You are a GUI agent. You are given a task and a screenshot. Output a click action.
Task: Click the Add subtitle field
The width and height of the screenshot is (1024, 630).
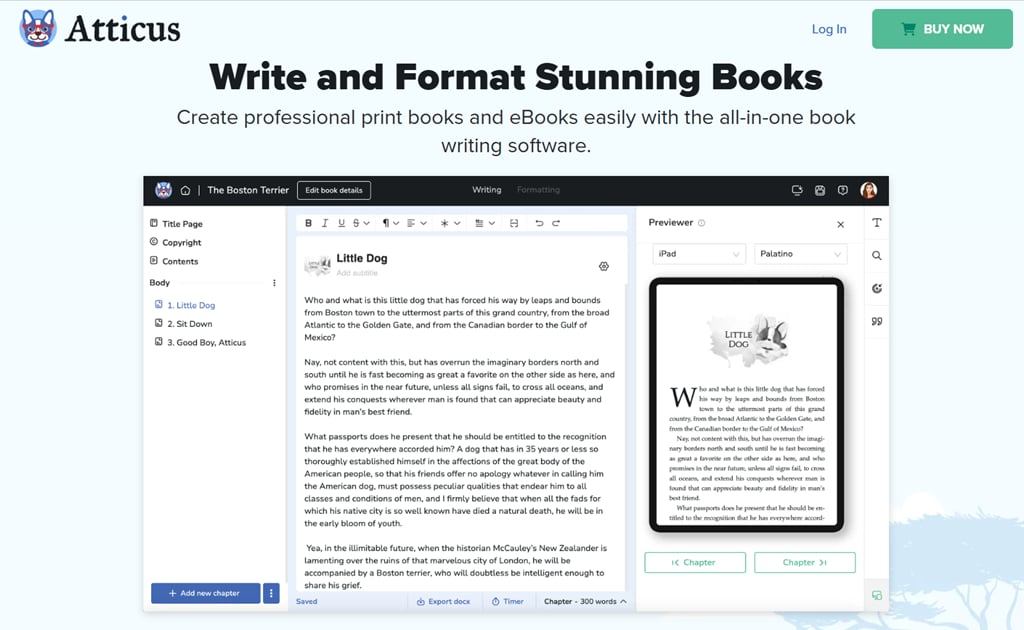click(357, 273)
